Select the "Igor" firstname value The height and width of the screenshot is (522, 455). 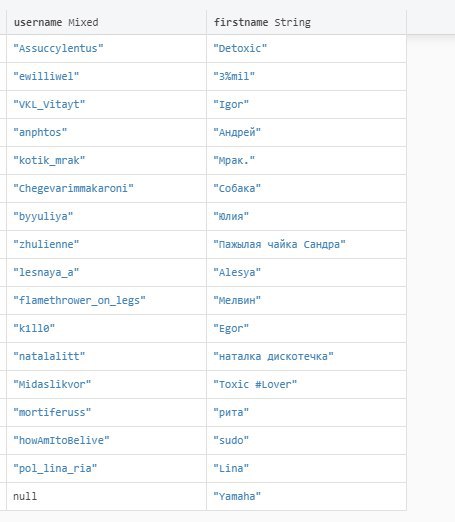pos(231,104)
